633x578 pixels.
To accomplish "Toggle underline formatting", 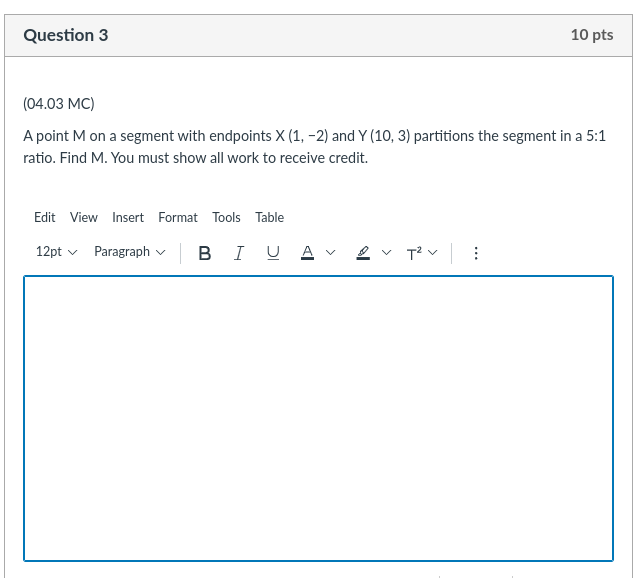I will [273, 253].
